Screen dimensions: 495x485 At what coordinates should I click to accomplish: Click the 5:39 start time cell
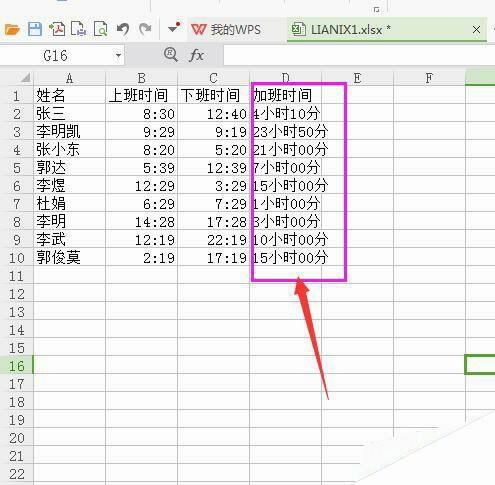141,168
